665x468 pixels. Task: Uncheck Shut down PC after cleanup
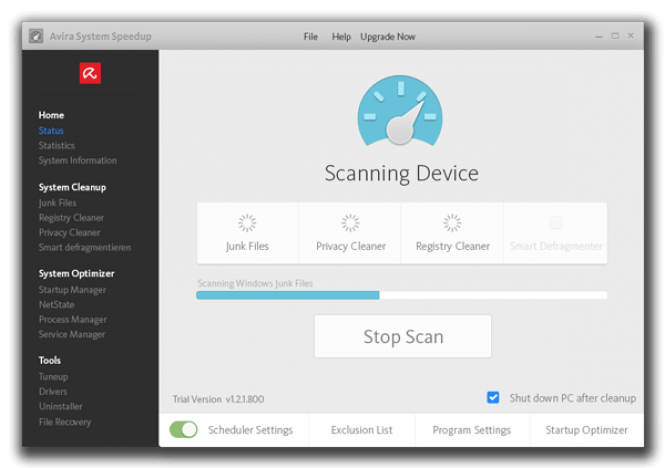[x=493, y=398]
